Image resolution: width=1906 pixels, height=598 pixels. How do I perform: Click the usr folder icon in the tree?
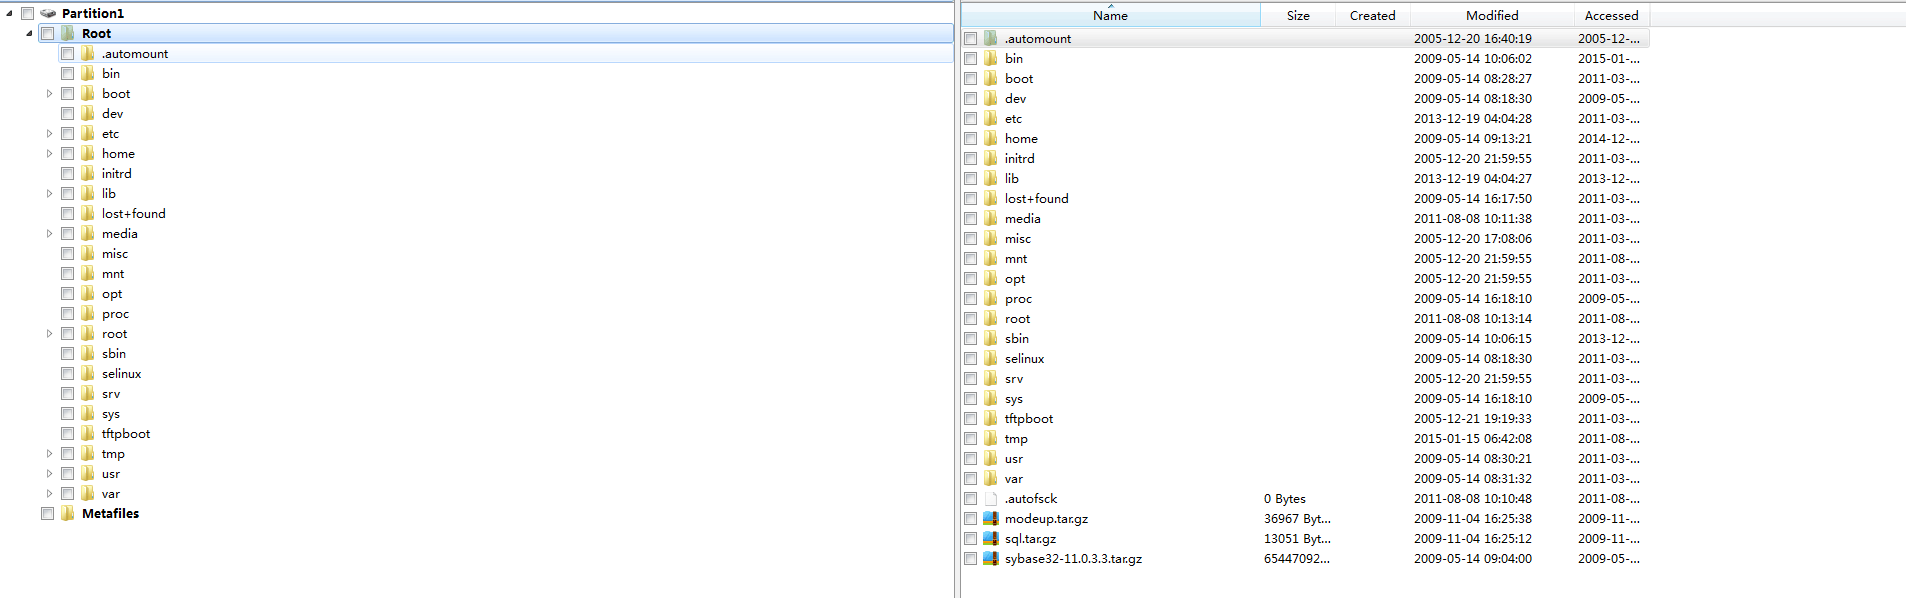[x=88, y=473]
